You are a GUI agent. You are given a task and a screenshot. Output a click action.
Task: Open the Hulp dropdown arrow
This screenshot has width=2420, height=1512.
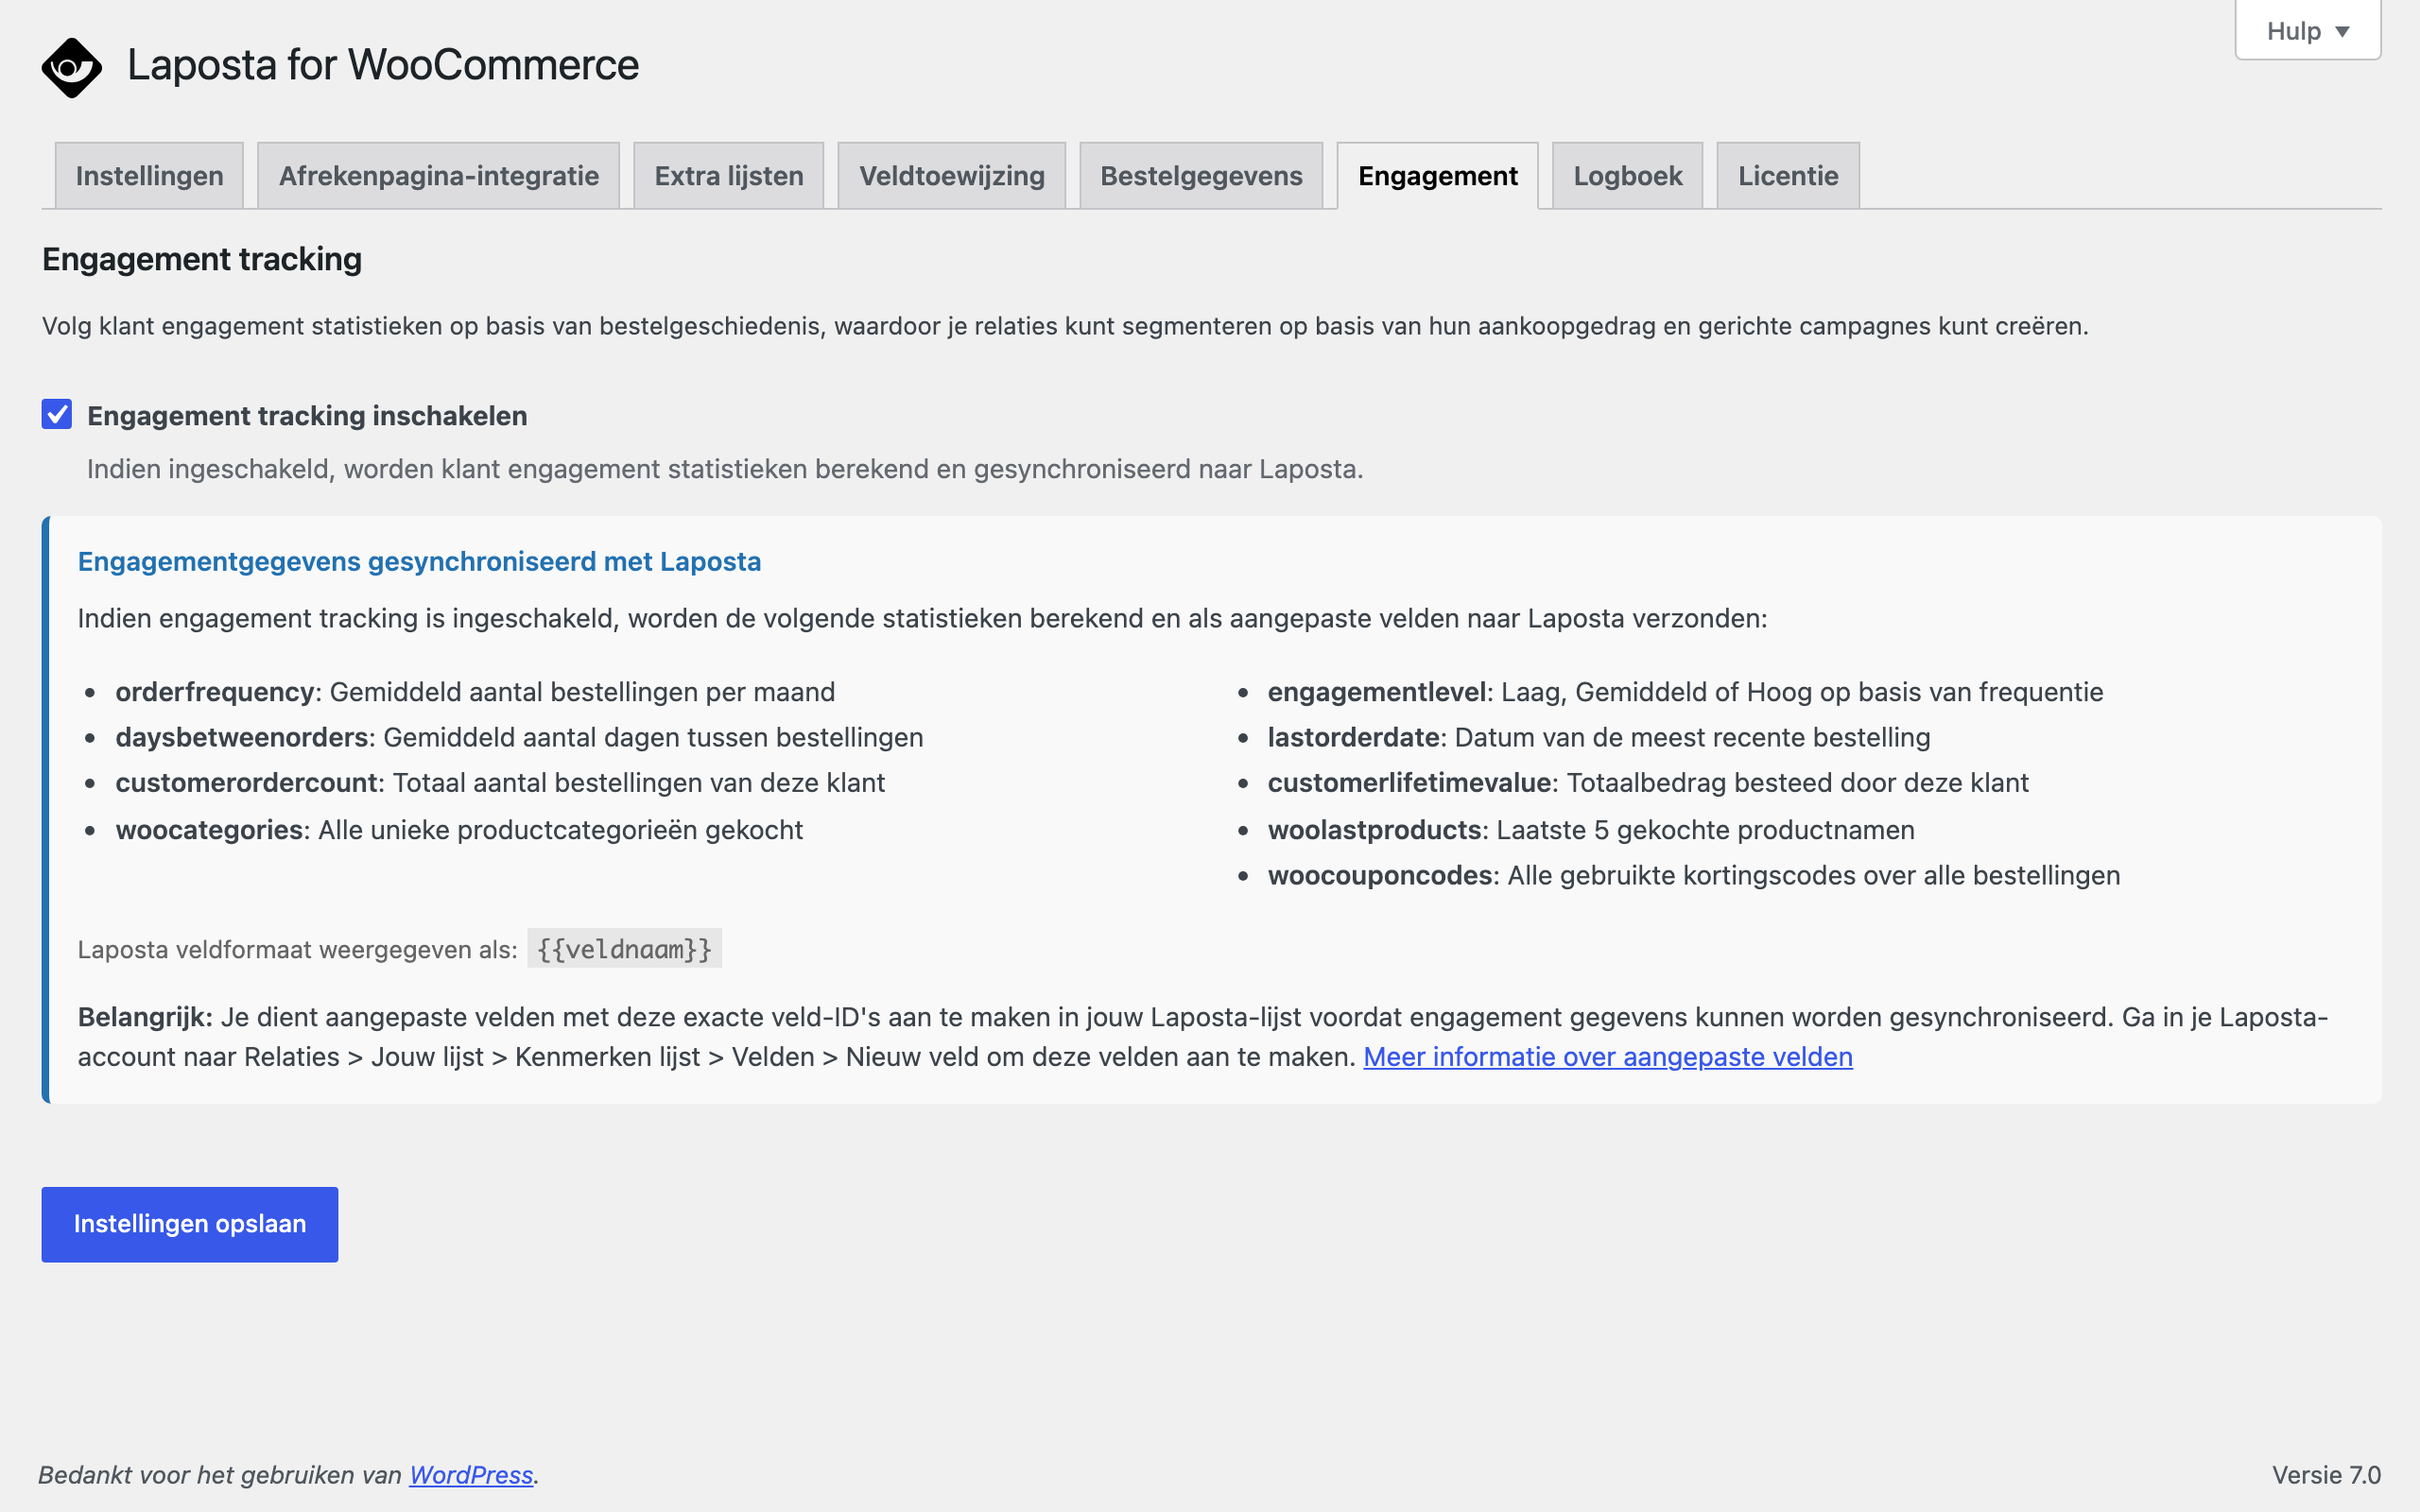(x=2342, y=32)
